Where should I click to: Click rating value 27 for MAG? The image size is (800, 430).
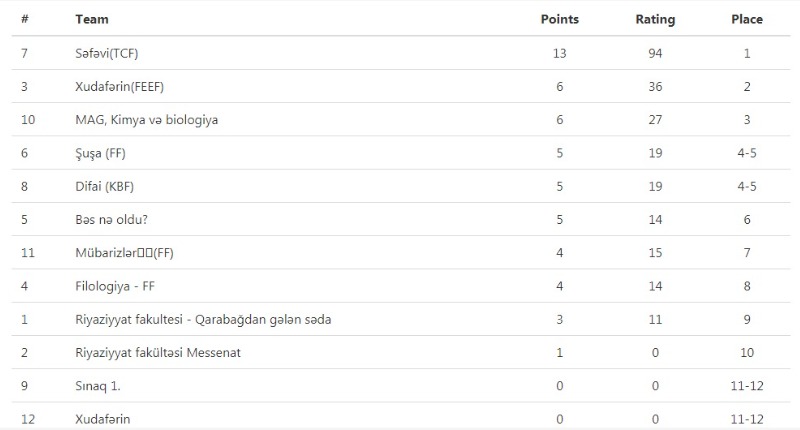pos(655,120)
